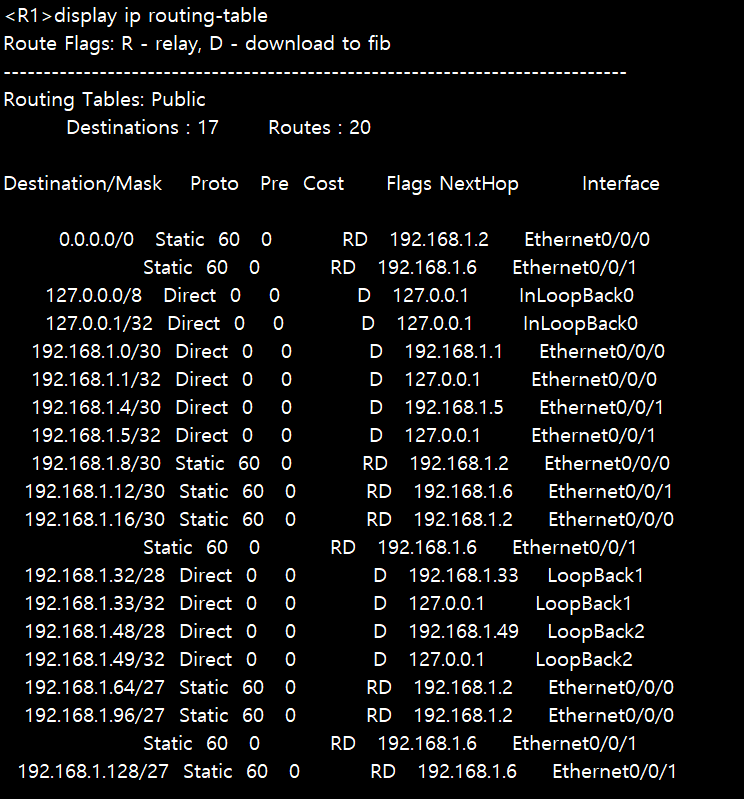Click LoopBack1 in the 192.168.1.32/28 row

coord(595,576)
